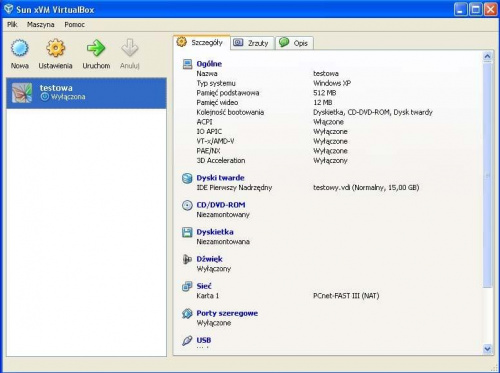Image resolution: width=500 pixels, height=373 pixels.
Task: Click the Nowa (new machine) icon
Action: pos(20,48)
